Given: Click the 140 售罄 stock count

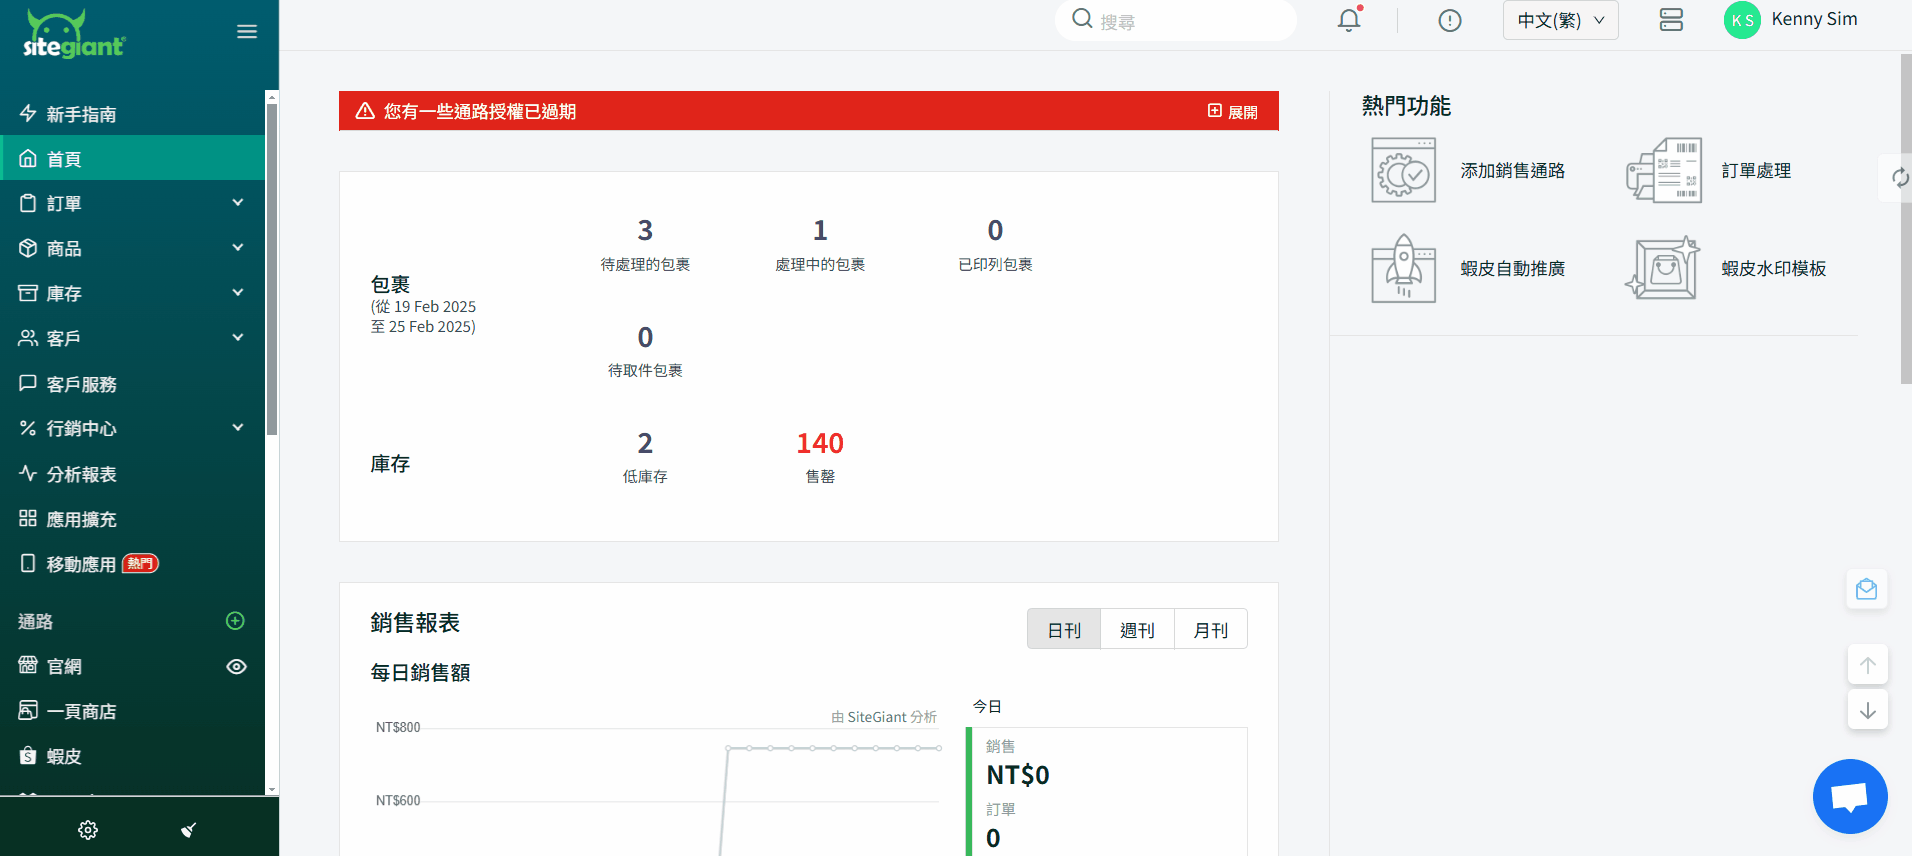Looking at the screenshot, I should (x=820, y=444).
